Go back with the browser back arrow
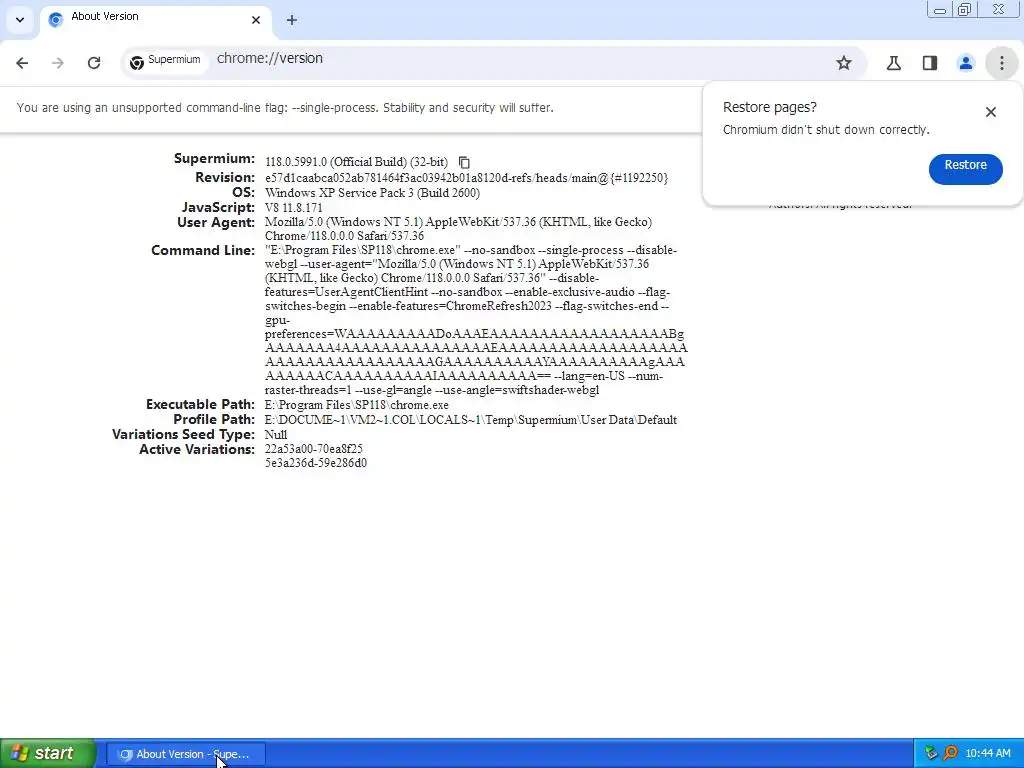The height and width of the screenshot is (768, 1024). pos(22,63)
